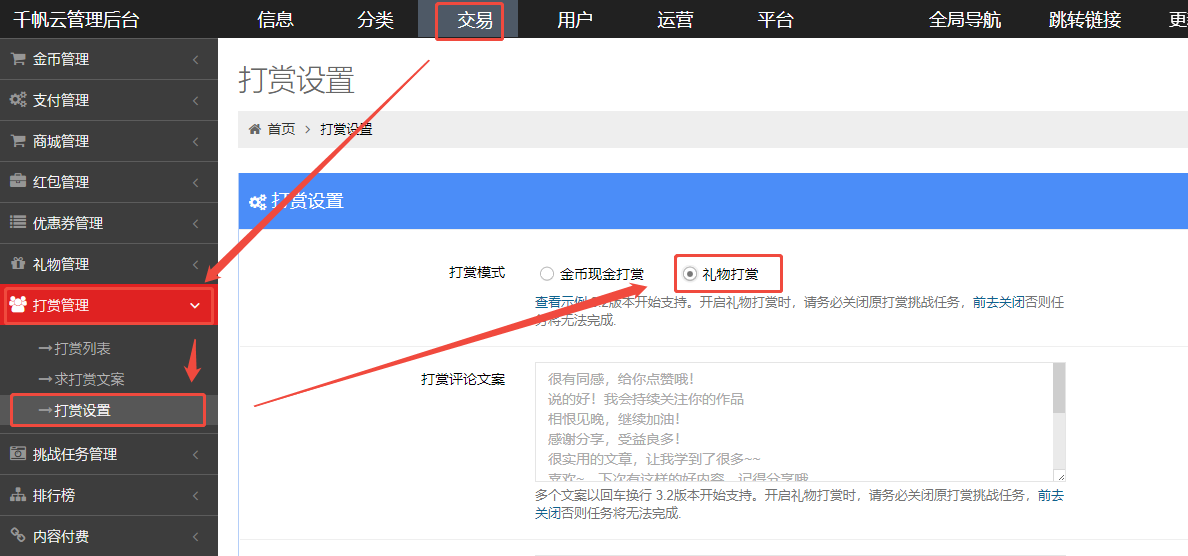Click the gears icon in the blue 打赏设置 header

[x=258, y=201]
